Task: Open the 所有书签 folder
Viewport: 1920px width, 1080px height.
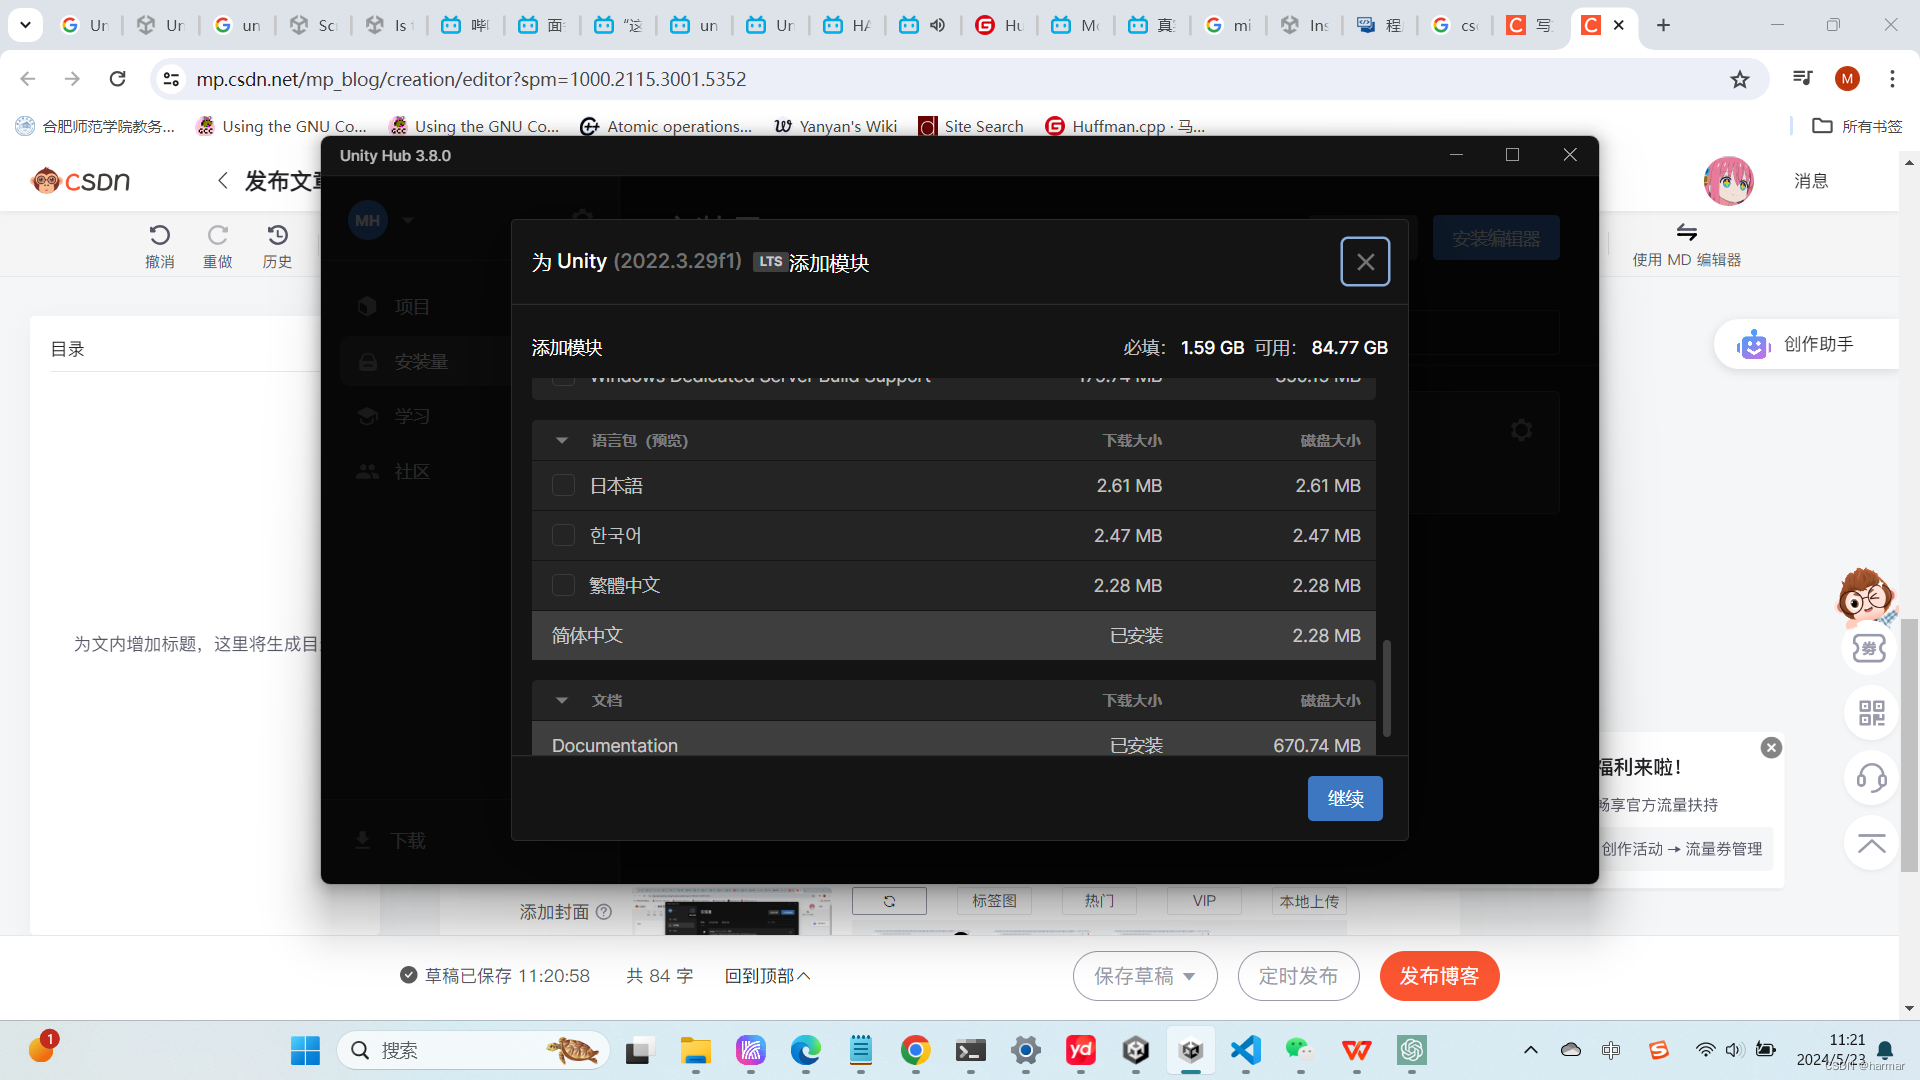Action: point(1858,126)
